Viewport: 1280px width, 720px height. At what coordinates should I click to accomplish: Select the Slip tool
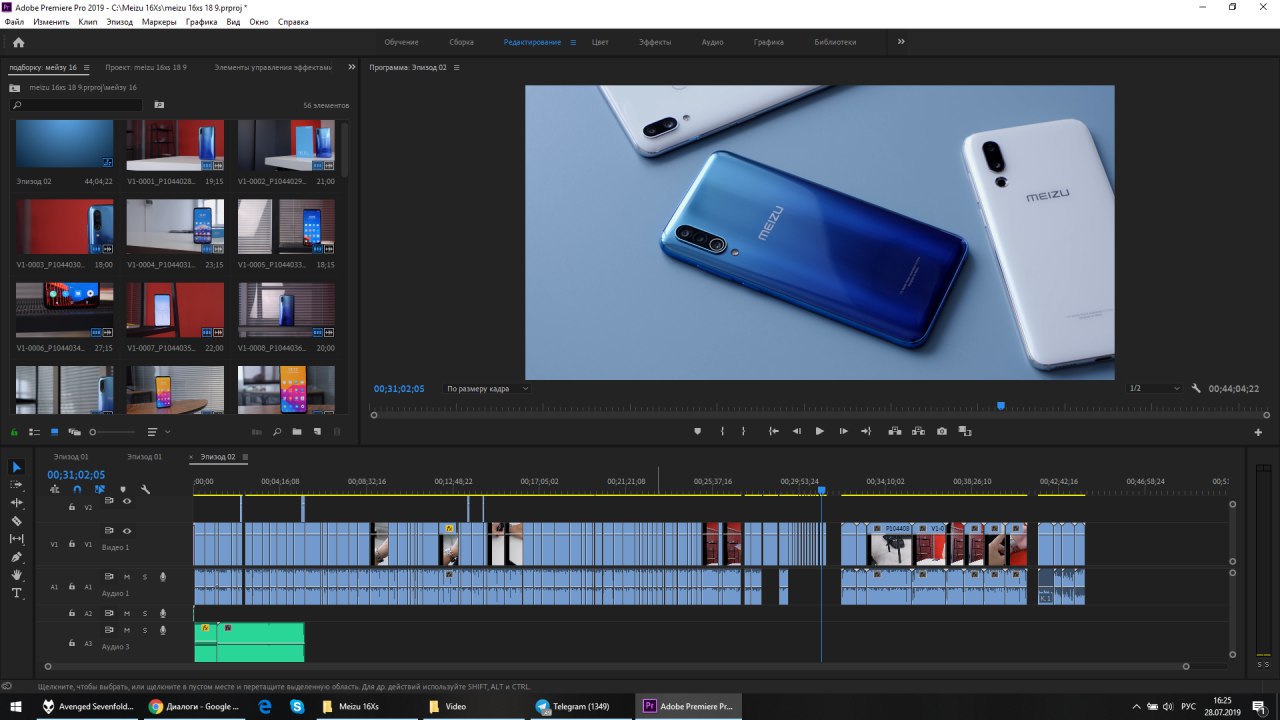[x=16, y=539]
